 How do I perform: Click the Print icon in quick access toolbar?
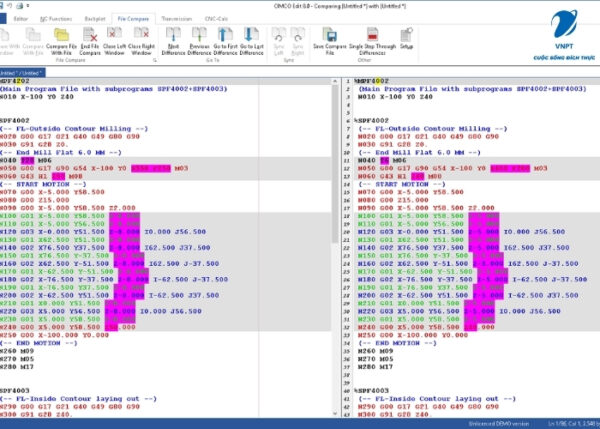[19, 6]
